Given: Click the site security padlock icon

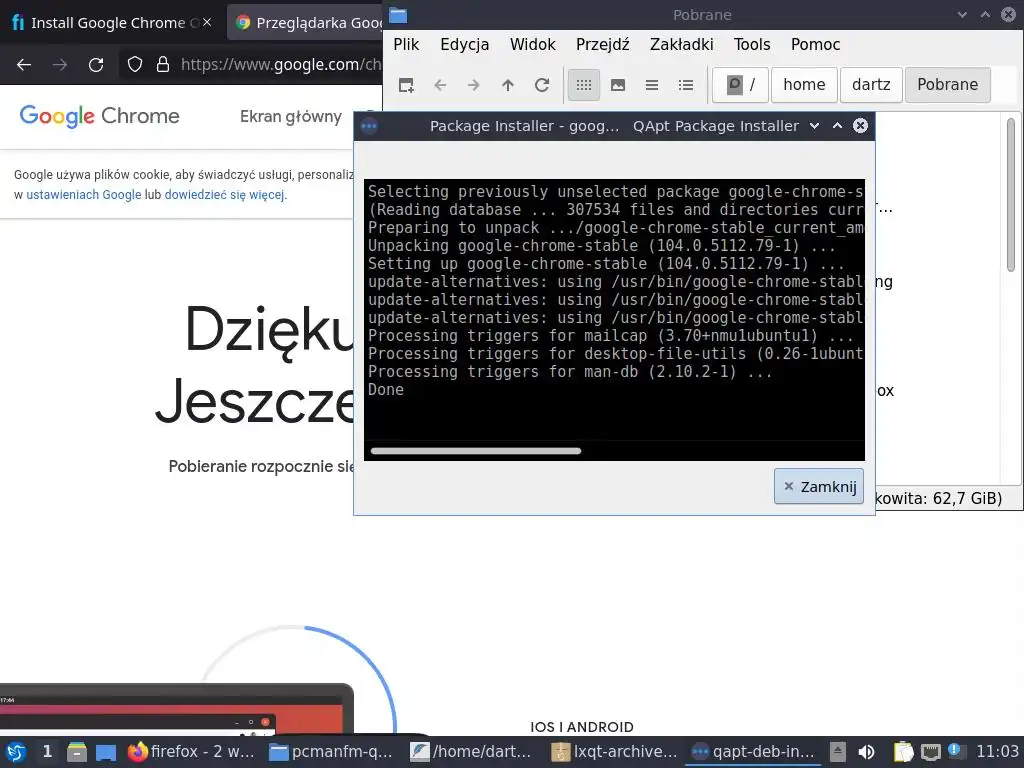Looking at the screenshot, I should (163, 65).
